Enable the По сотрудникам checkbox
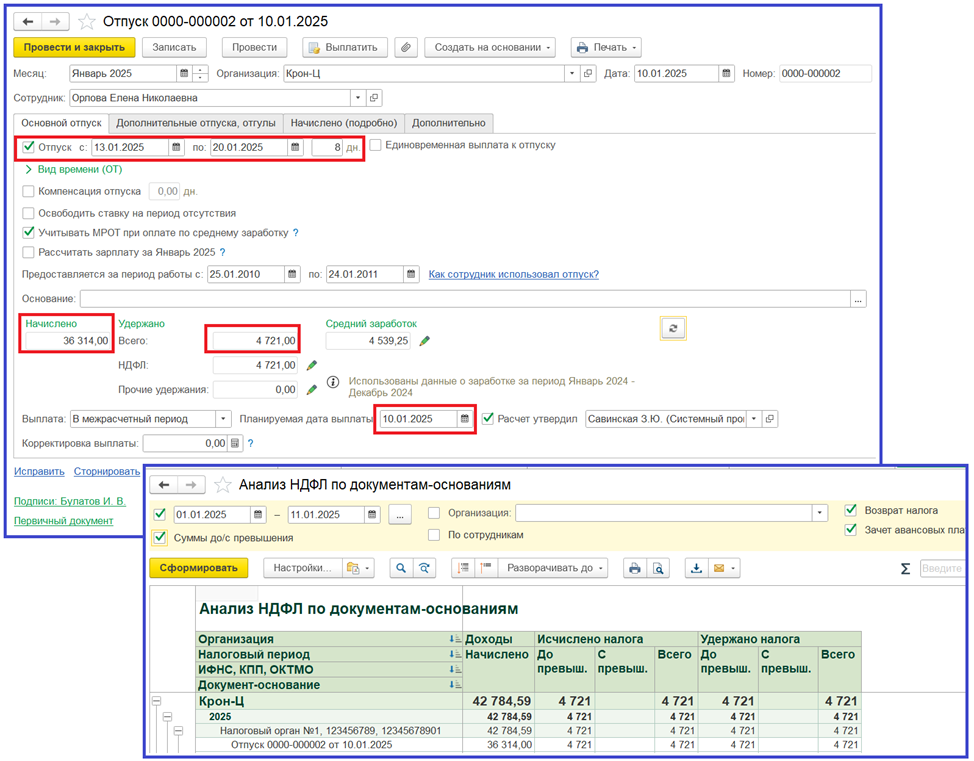 pyautogui.click(x=434, y=534)
